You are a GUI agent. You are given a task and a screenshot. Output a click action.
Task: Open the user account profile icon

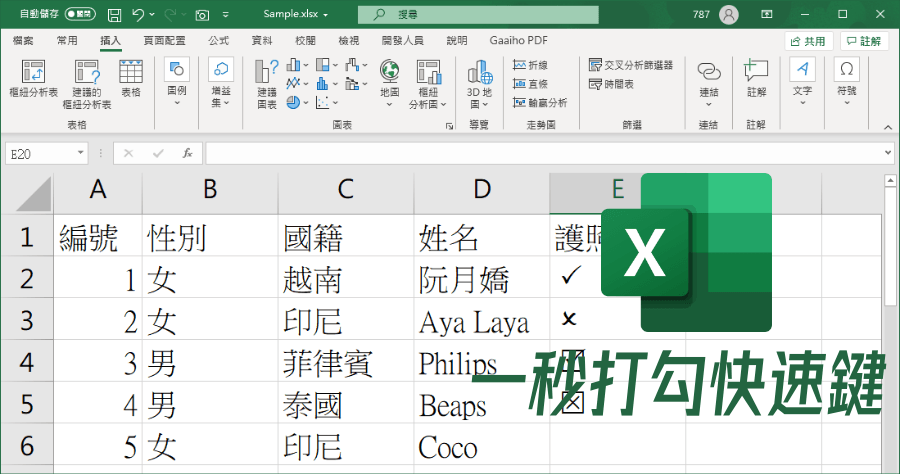pyautogui.click(x=728, y=14)
